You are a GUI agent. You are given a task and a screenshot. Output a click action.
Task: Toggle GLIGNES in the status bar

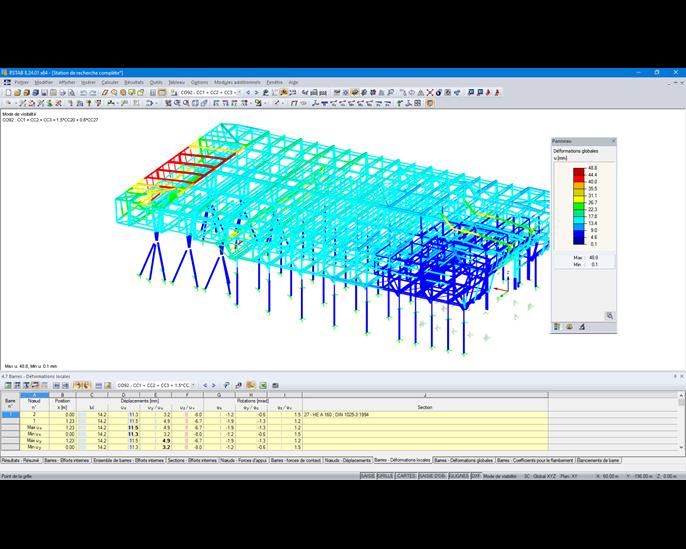pos(459,476)
